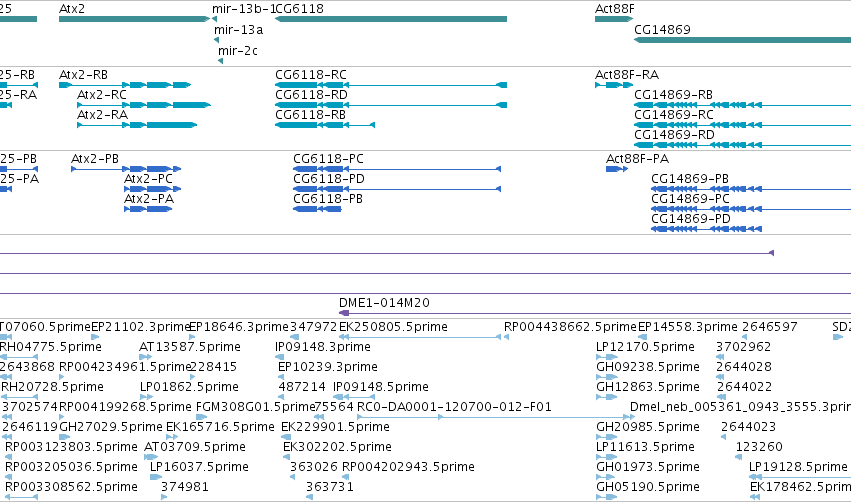
Task: Click the EP14558.3prime feature label
Action: coord(688,327)
